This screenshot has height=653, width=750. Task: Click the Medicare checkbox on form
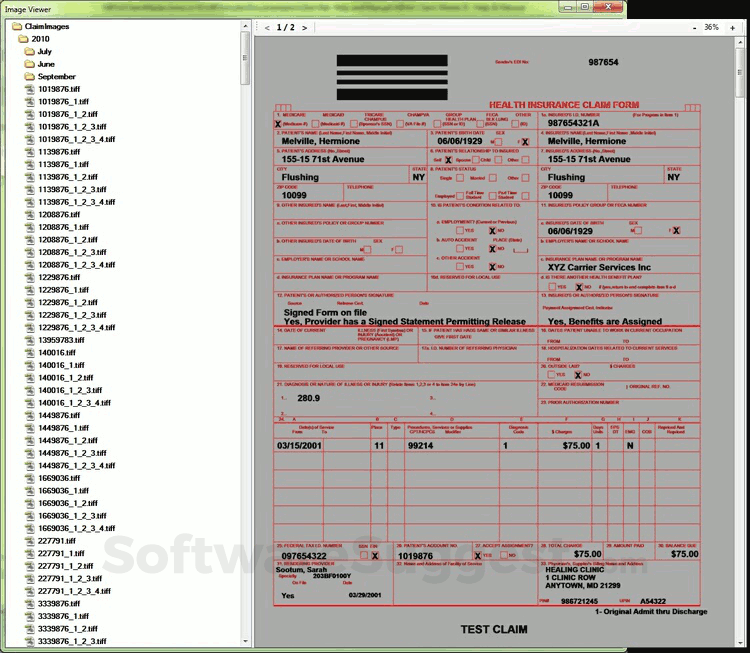click(278, 124)
